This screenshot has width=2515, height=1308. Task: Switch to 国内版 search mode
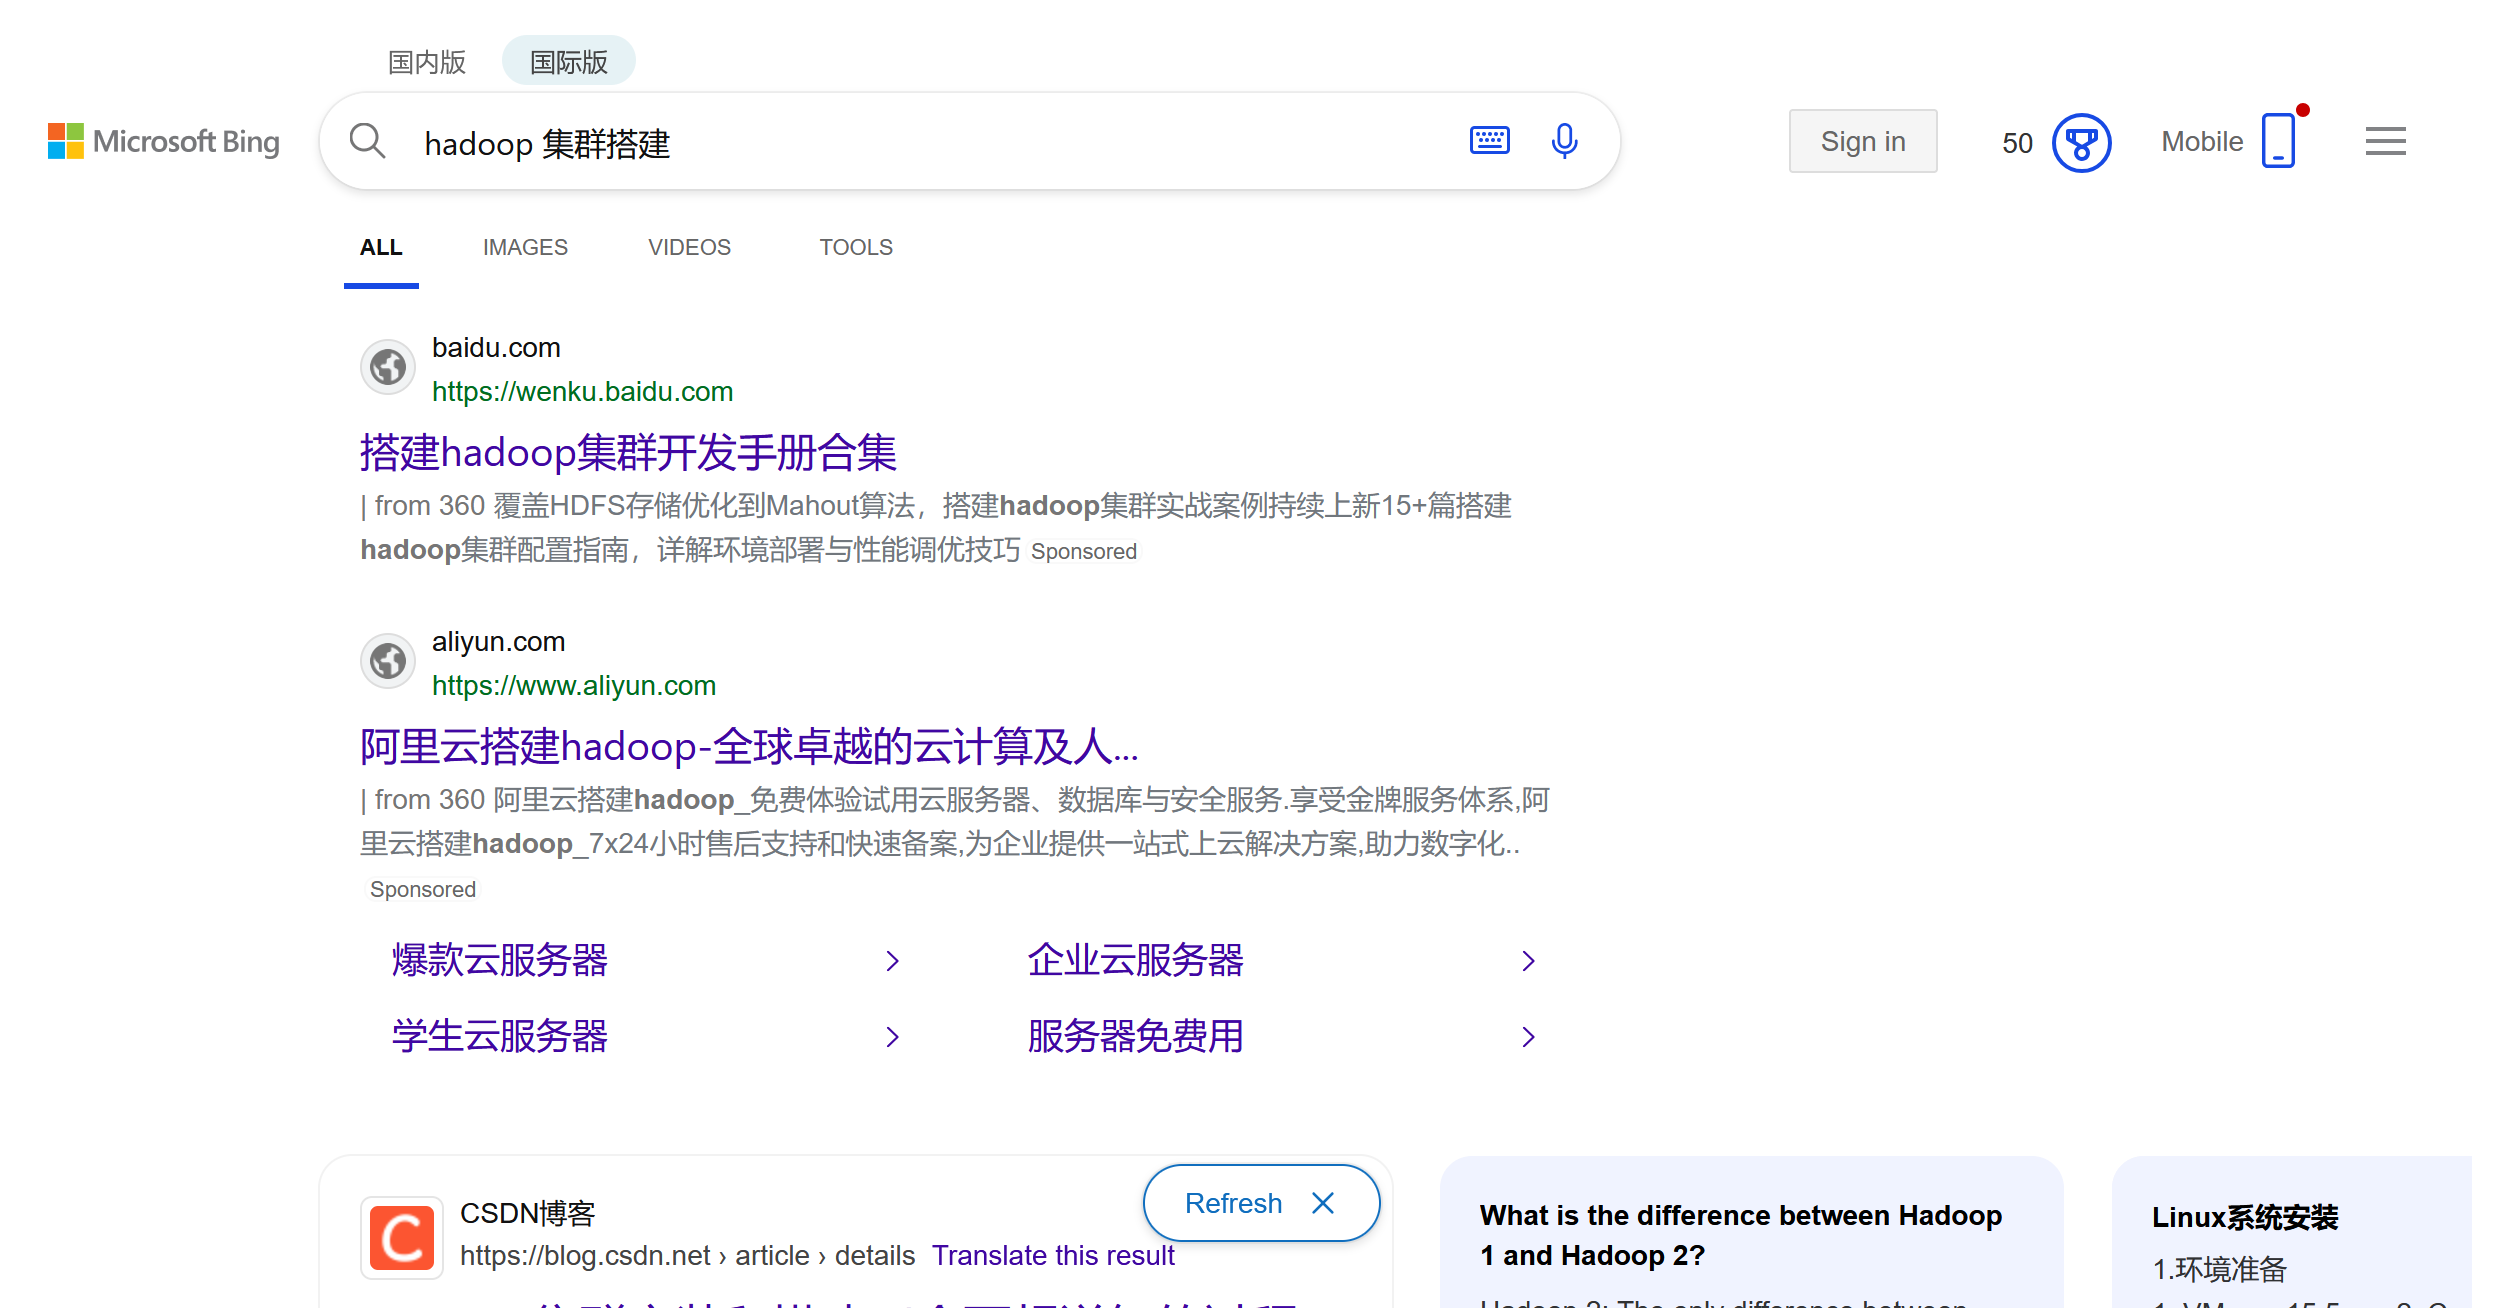coord(427,62)
